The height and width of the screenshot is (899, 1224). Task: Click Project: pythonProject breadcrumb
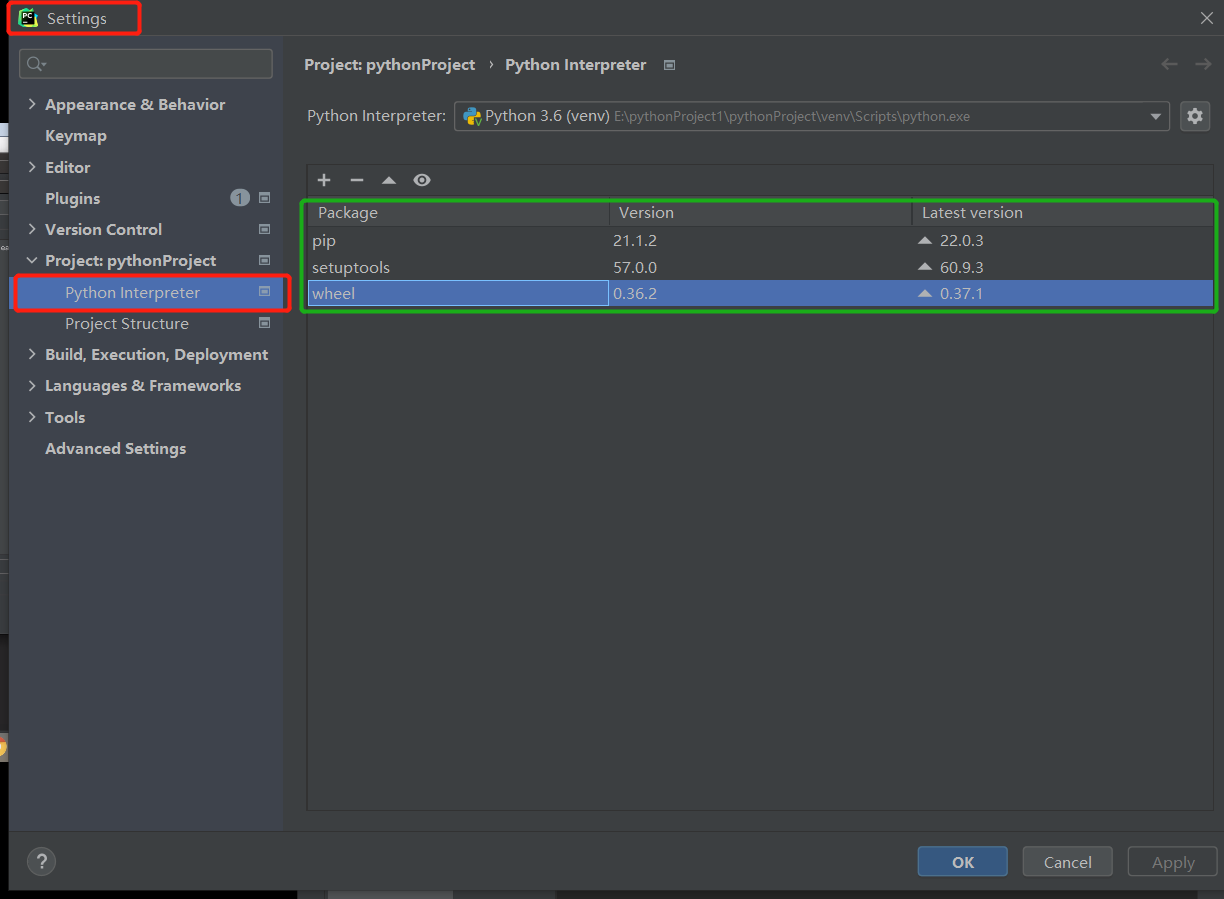[390, 65]
